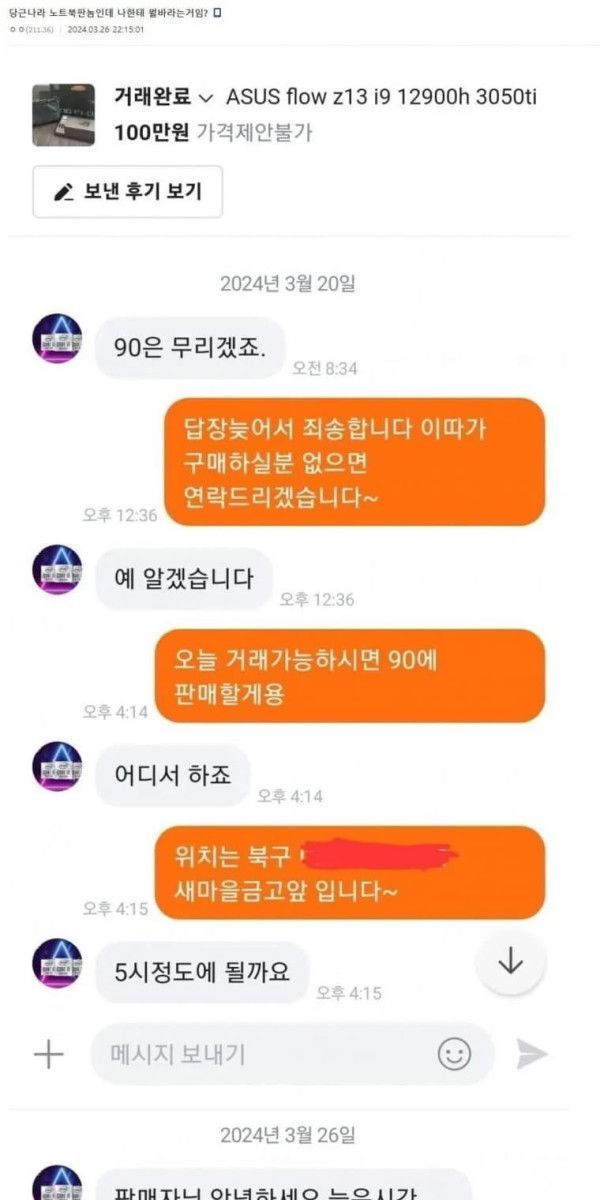Open avatar beside '90은 무리겠죠' message

pos(57,339)
